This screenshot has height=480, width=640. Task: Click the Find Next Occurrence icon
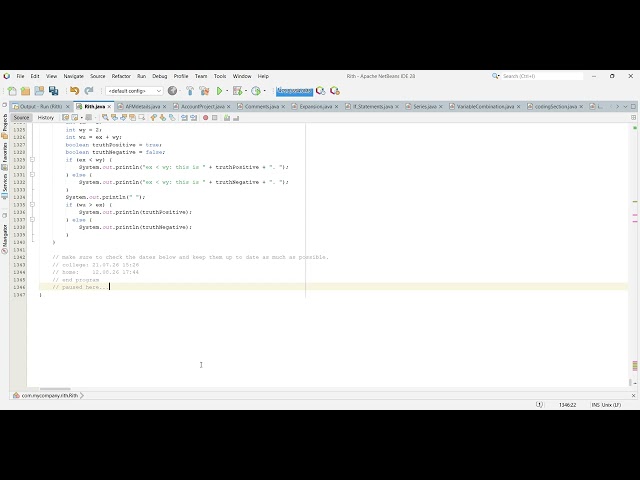pyautogui.click(x=123, y=118)
